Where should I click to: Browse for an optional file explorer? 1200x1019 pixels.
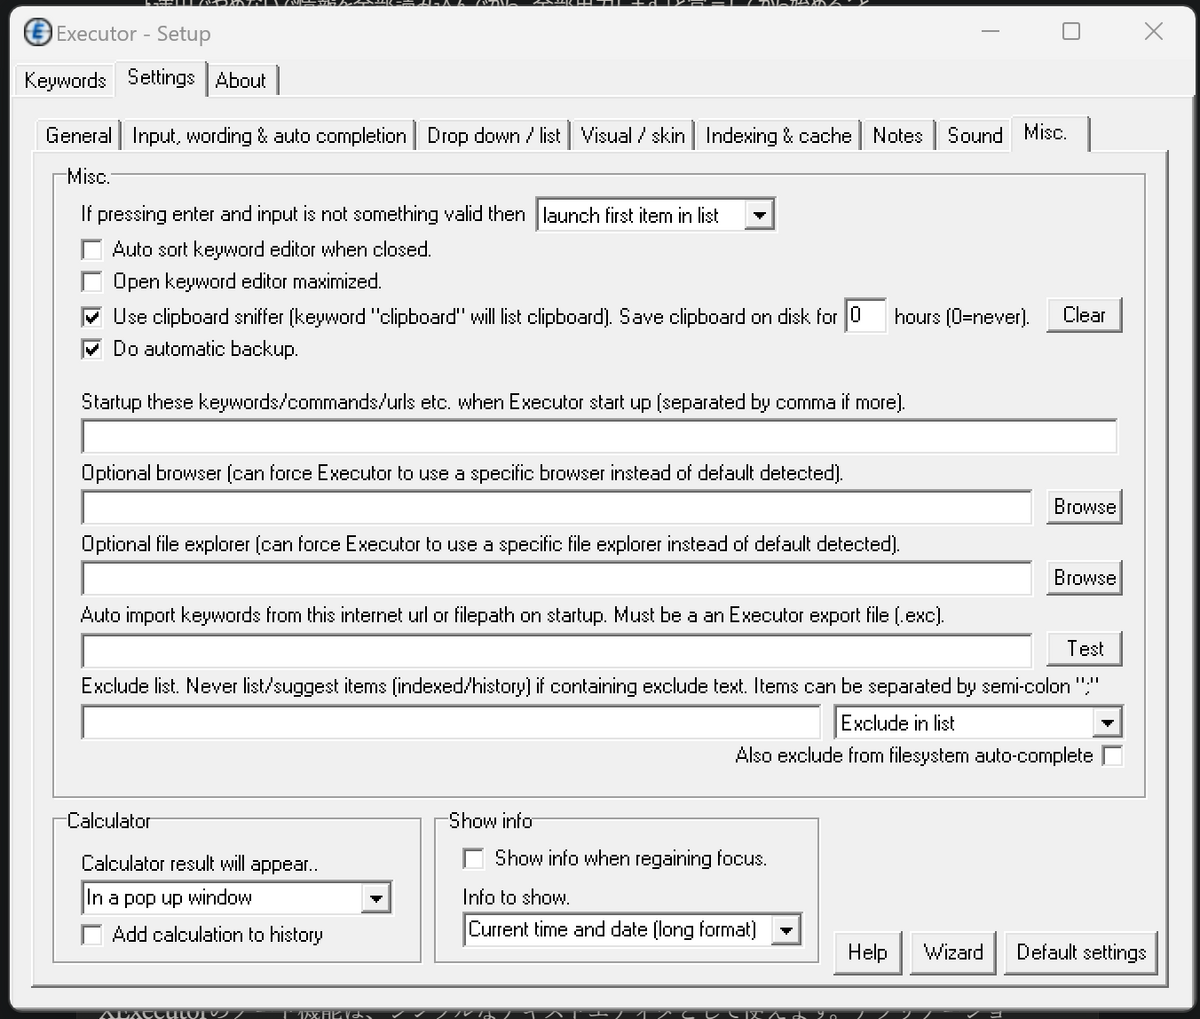[x=1084, y=578]
